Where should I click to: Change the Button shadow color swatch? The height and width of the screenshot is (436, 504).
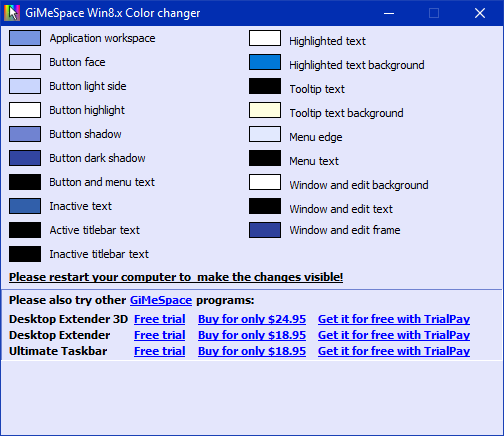coord(25,134)
